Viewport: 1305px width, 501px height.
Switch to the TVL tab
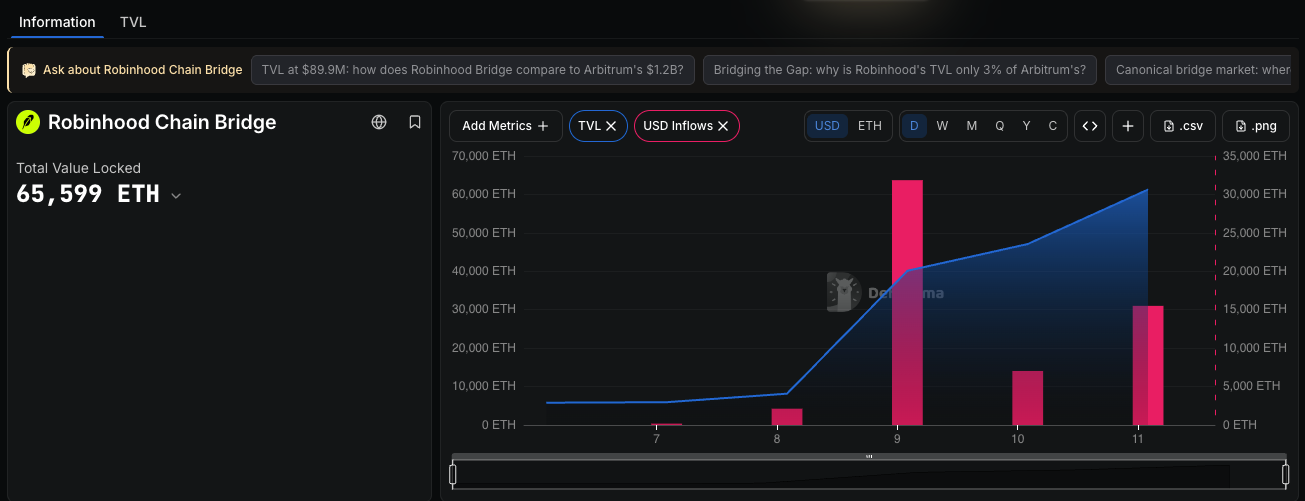pyautogui.click(x=133, y=22)
